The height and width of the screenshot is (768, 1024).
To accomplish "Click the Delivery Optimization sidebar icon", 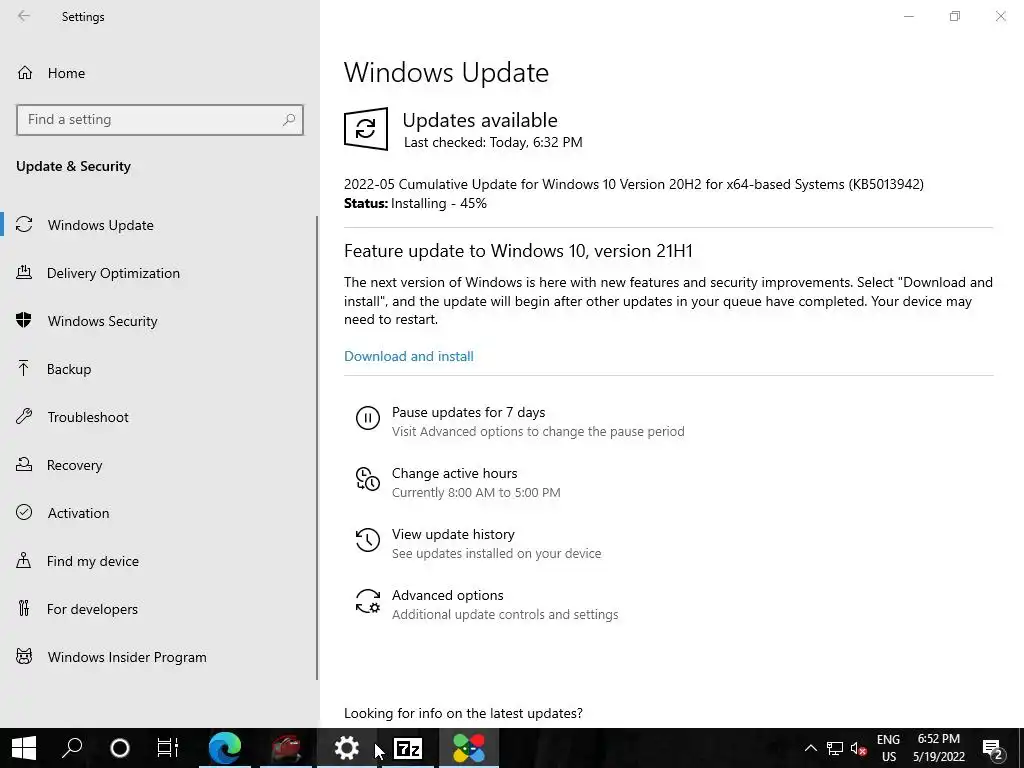I will tap(24, 272).
